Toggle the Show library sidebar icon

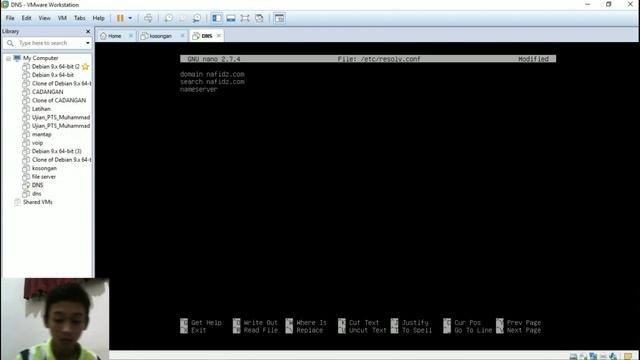tap(217, 18)
